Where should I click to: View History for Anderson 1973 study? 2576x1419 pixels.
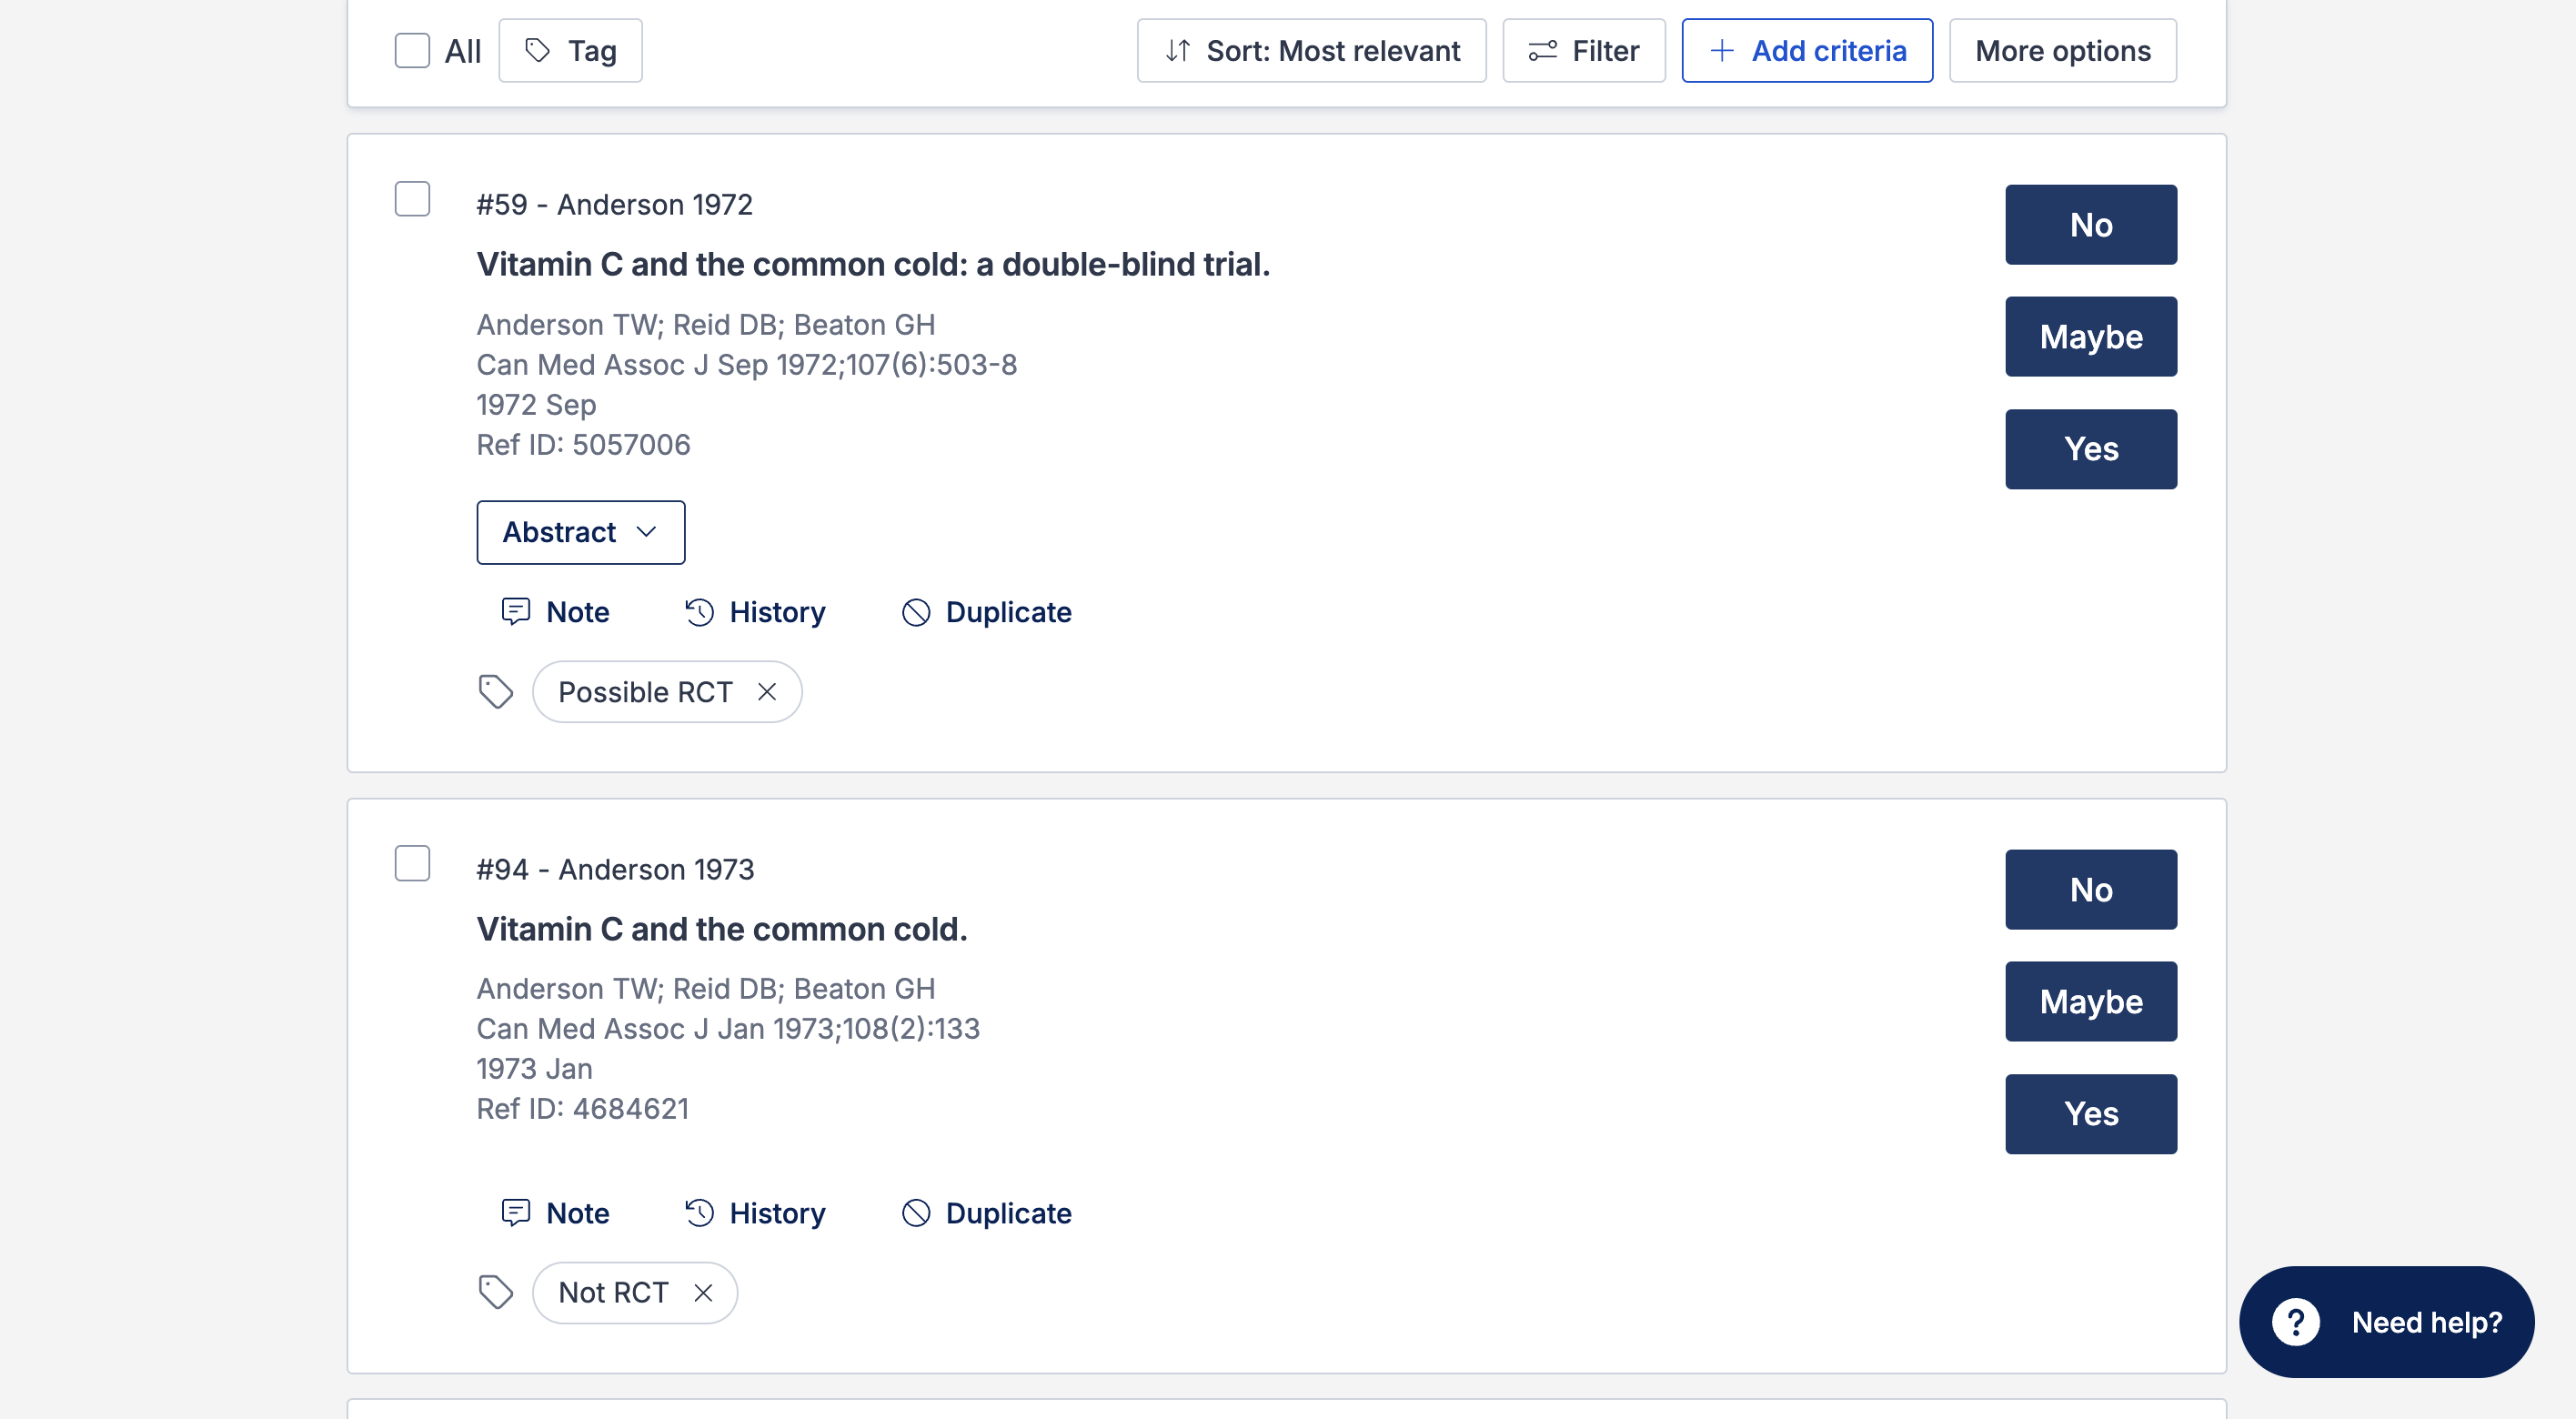pyautogui.click(x=756, y=1213)
